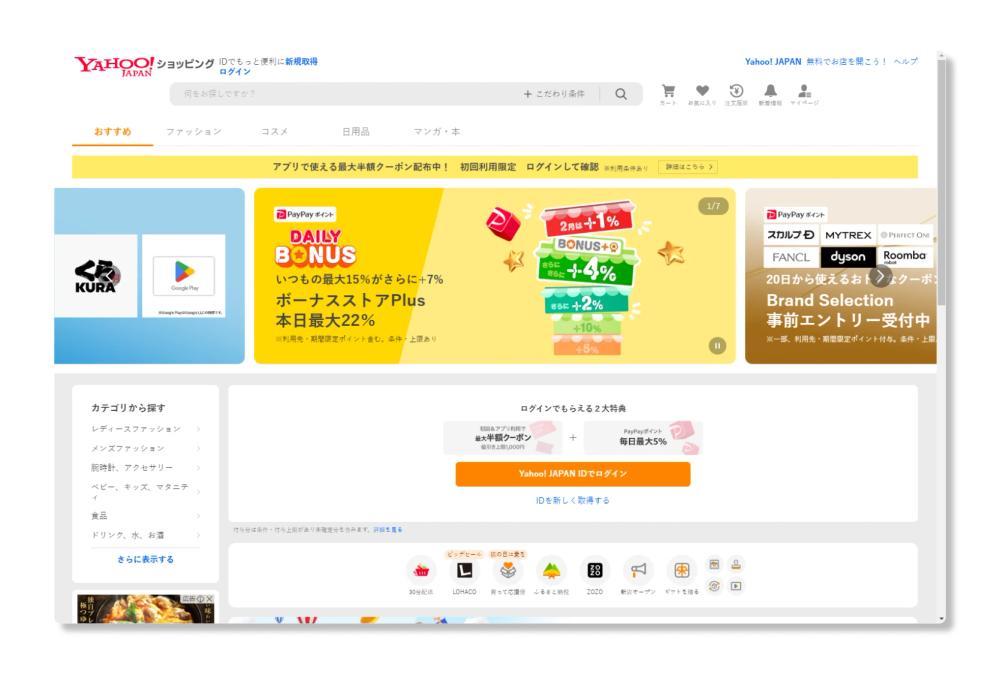Open the ヘルプ link
Image resolution: width=1000 pixels, height=674 pixels.
point(906,61)
